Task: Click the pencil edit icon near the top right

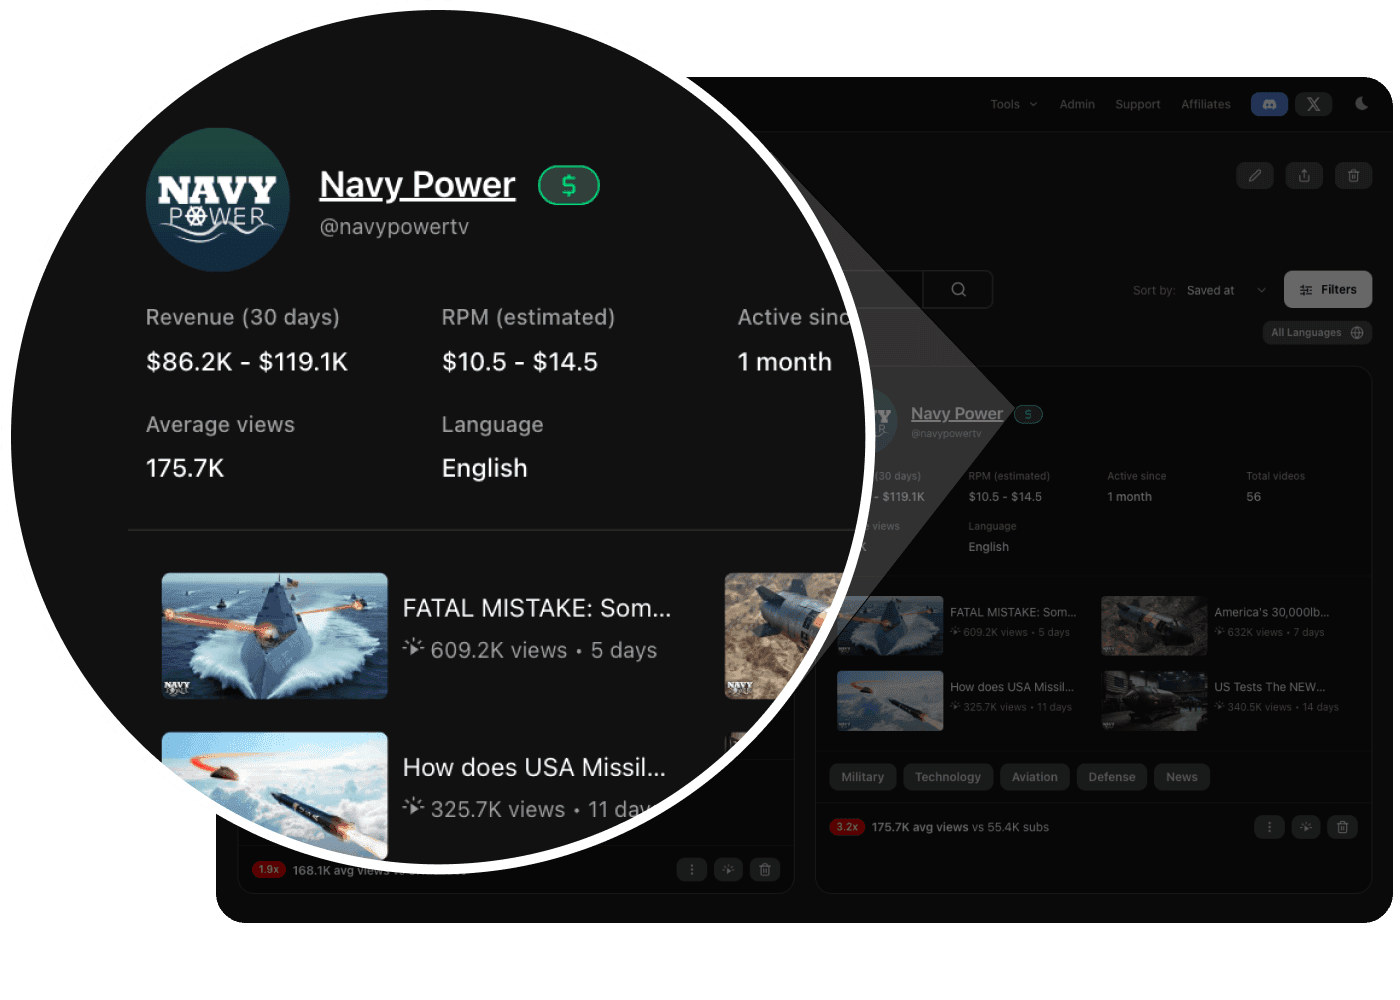Action: (1255, 175)
